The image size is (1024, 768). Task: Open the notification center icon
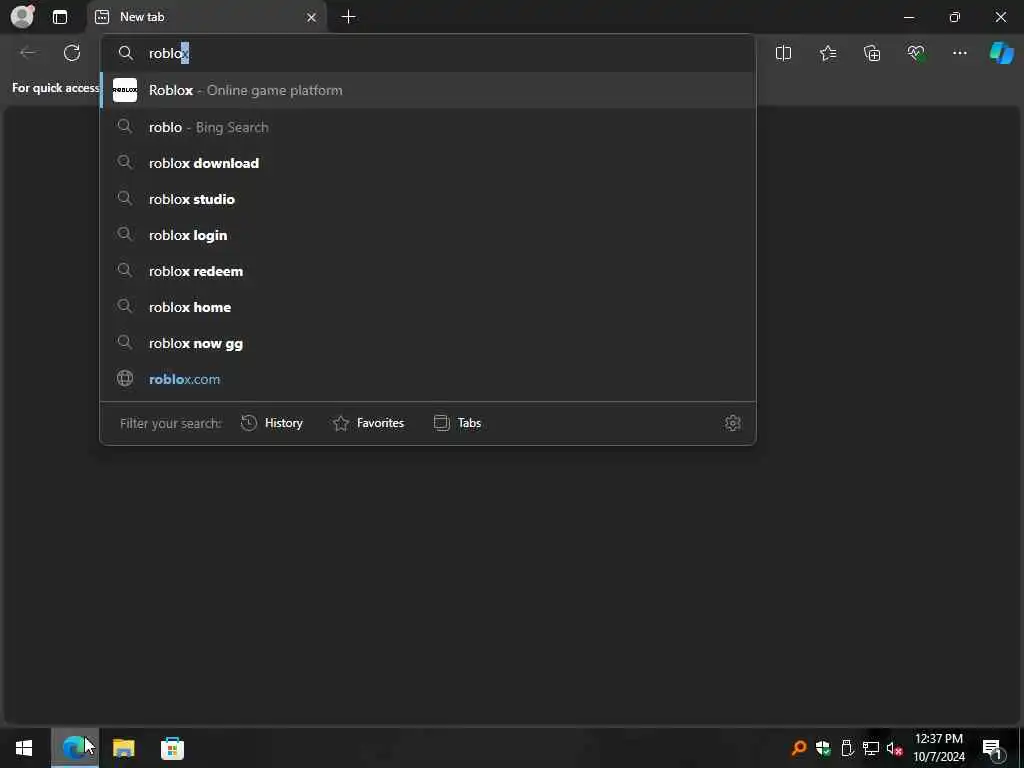tap(992, 748)
